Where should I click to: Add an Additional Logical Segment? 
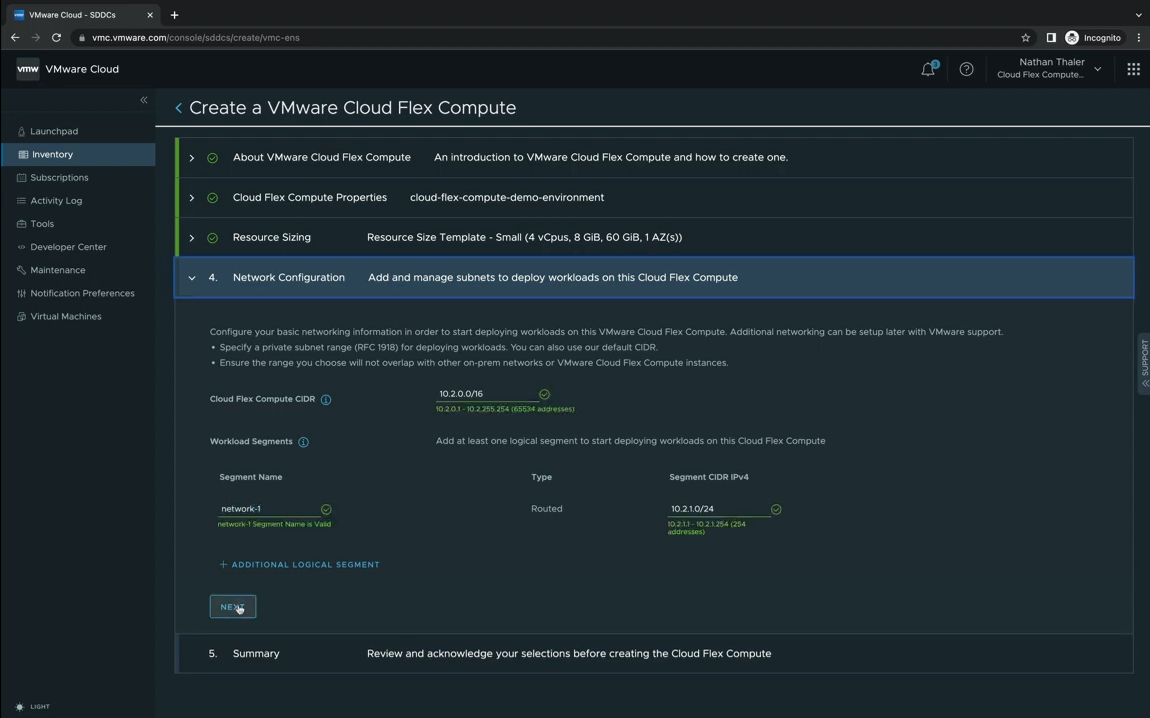(299, 565)
